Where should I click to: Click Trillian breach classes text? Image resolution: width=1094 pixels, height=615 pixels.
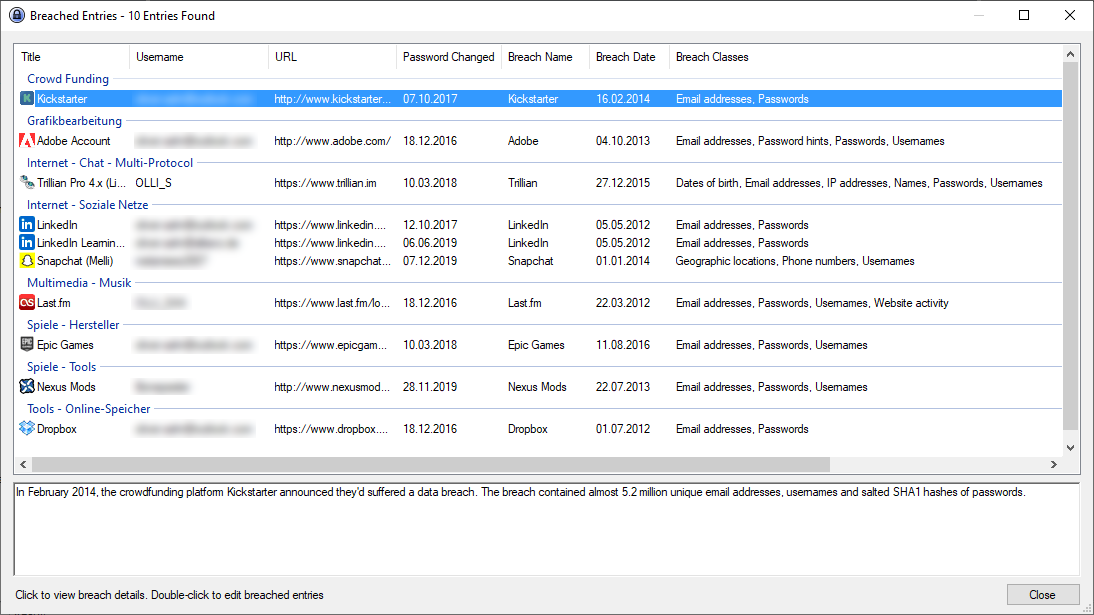click(x=859, y=183)
